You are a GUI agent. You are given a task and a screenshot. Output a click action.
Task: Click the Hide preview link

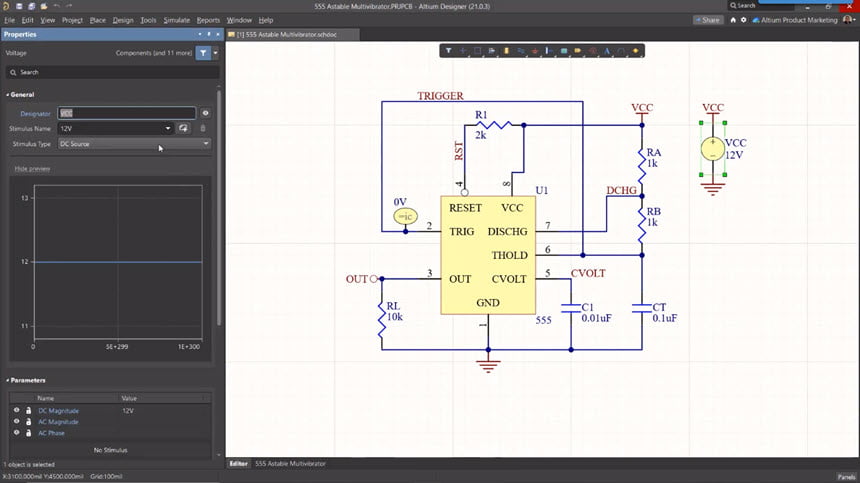[x=32, y=168]
